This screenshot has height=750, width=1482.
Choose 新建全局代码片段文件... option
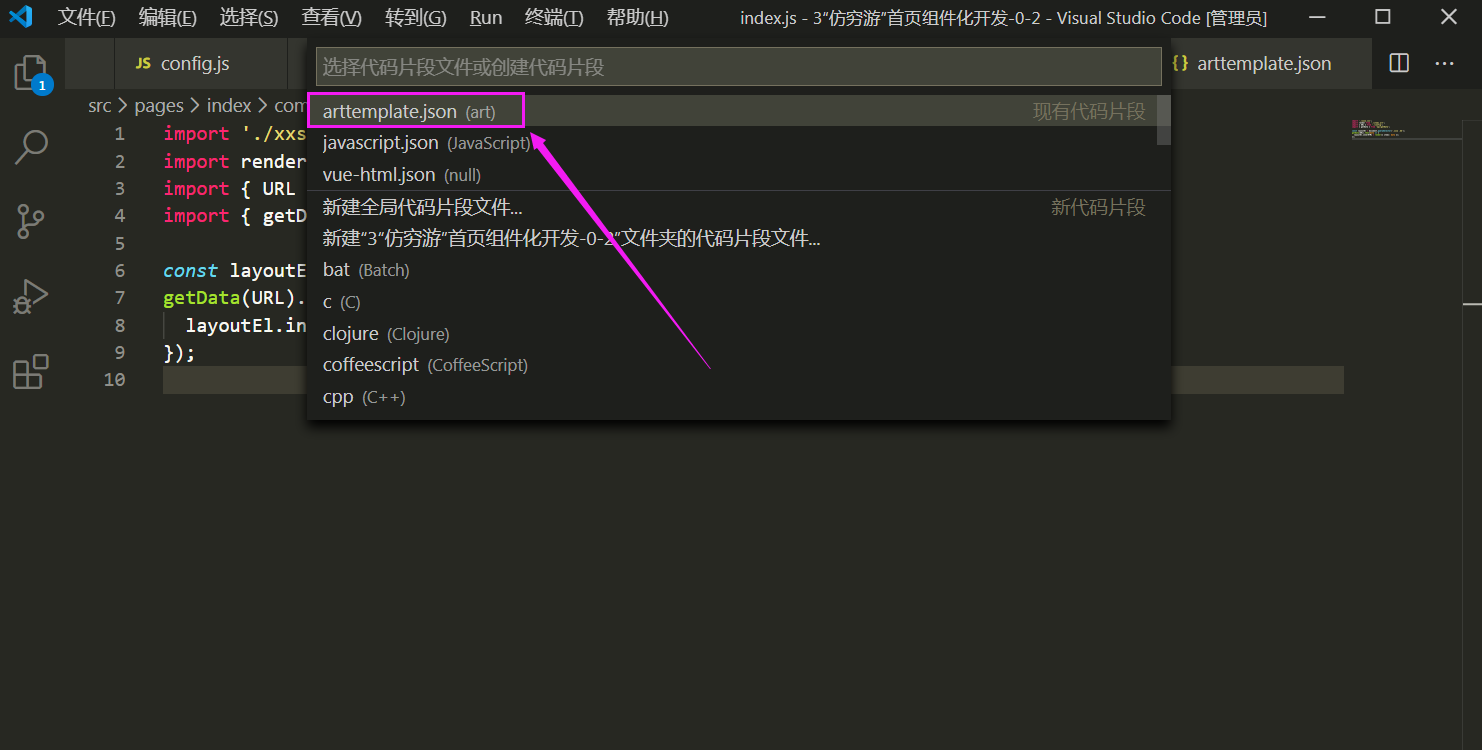pos(732,207)
